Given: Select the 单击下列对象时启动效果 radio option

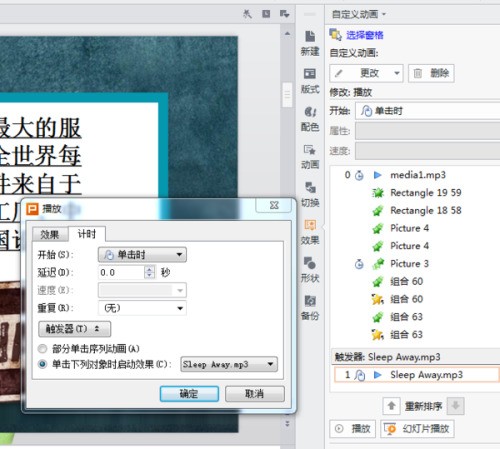Looking at the screenshot, I should point(42,364).
